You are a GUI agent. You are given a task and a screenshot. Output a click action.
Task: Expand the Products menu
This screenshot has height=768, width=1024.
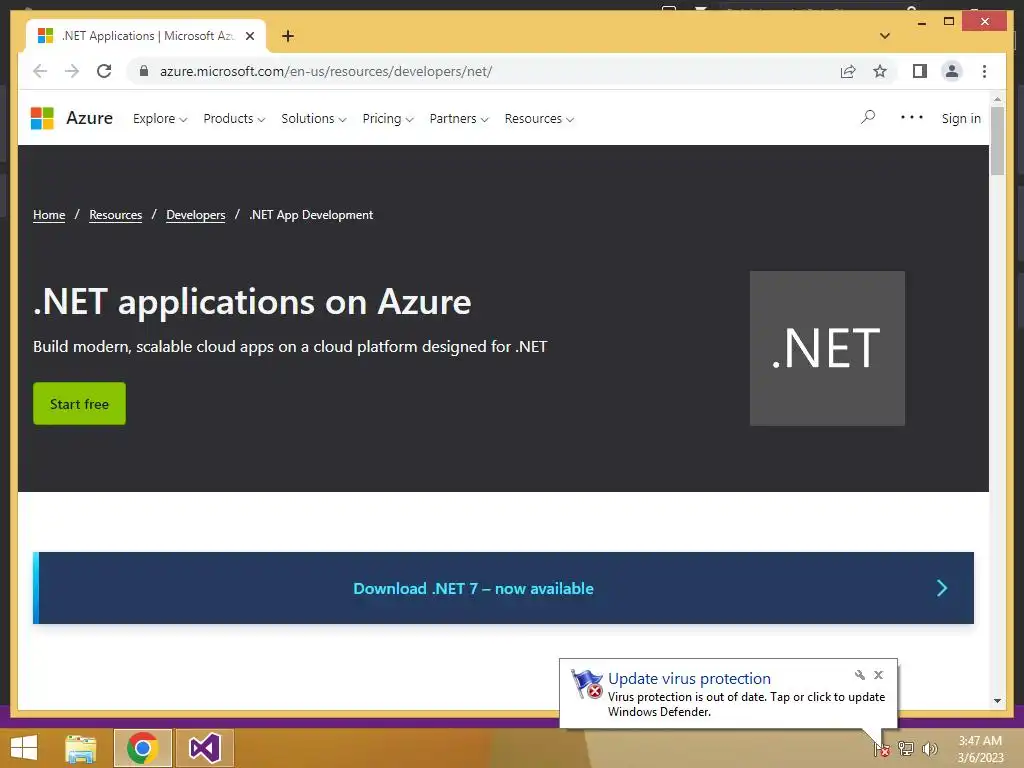click(234, 118)
